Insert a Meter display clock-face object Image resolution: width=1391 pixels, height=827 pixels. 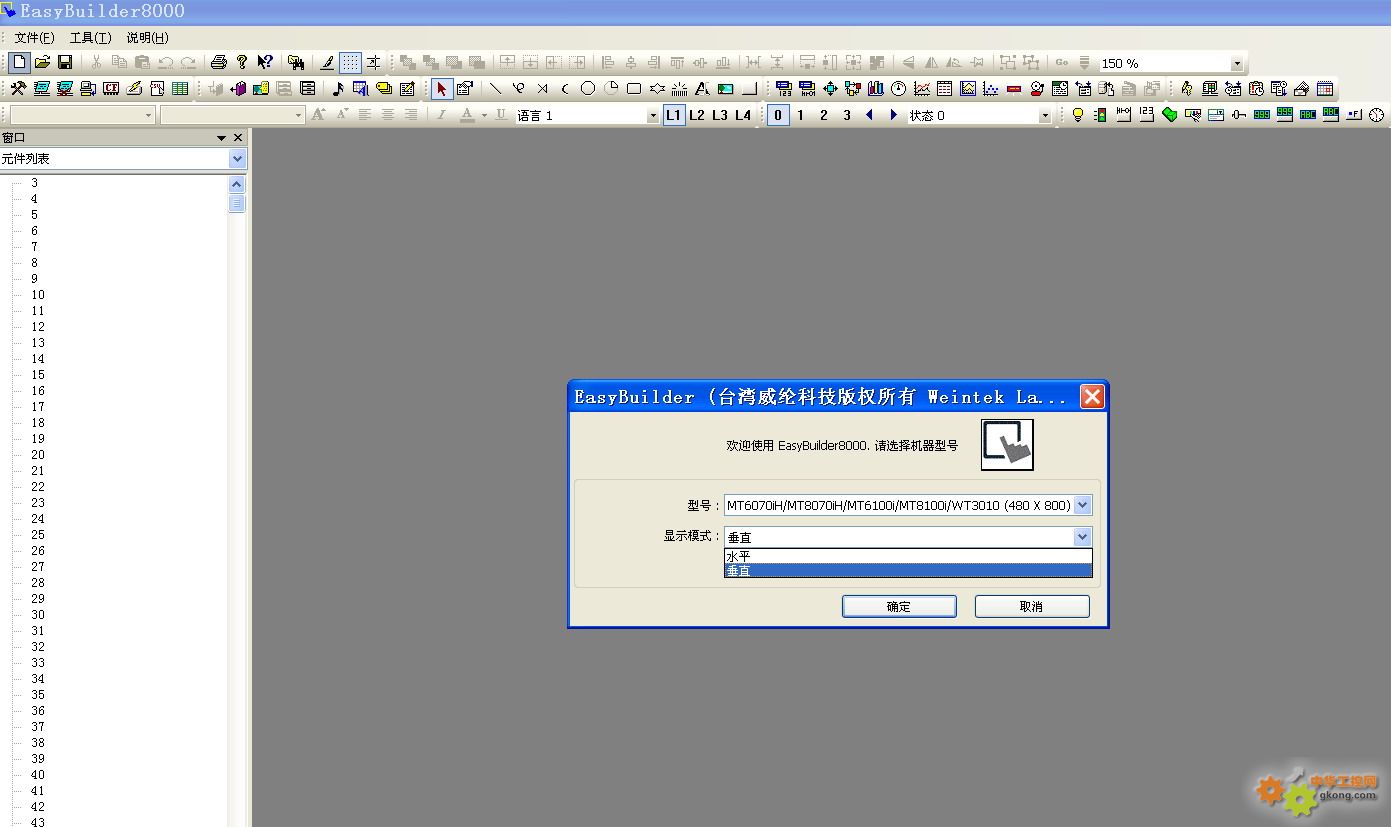[x=898, y=89]
